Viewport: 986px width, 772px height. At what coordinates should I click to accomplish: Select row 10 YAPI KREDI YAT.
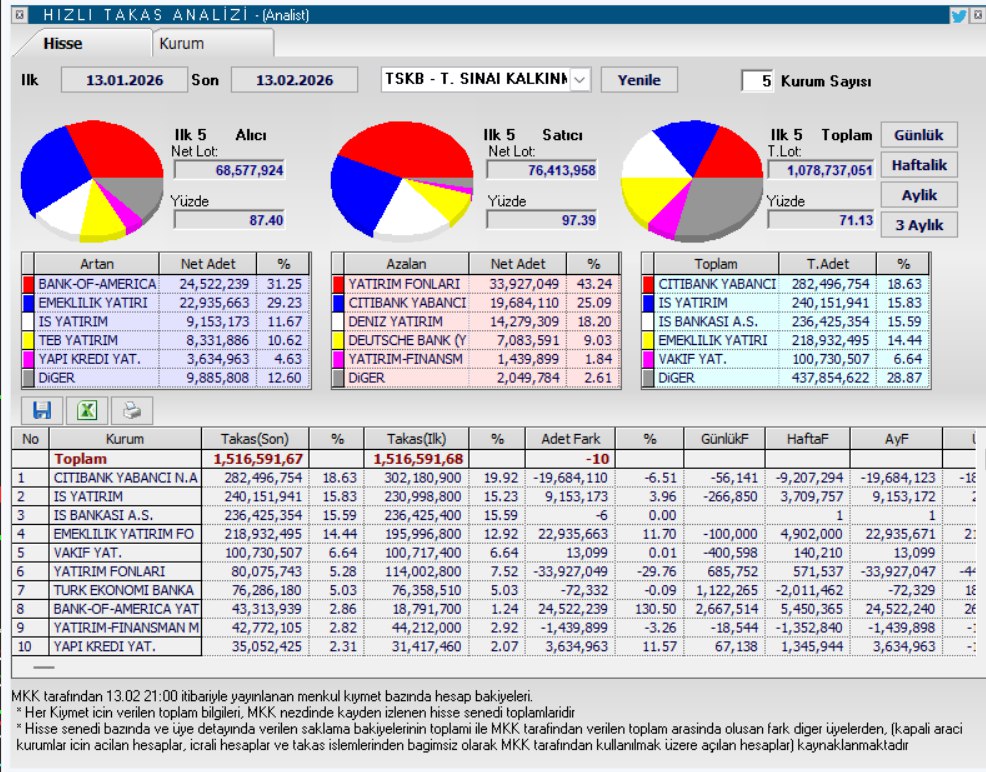coord(494,646)
